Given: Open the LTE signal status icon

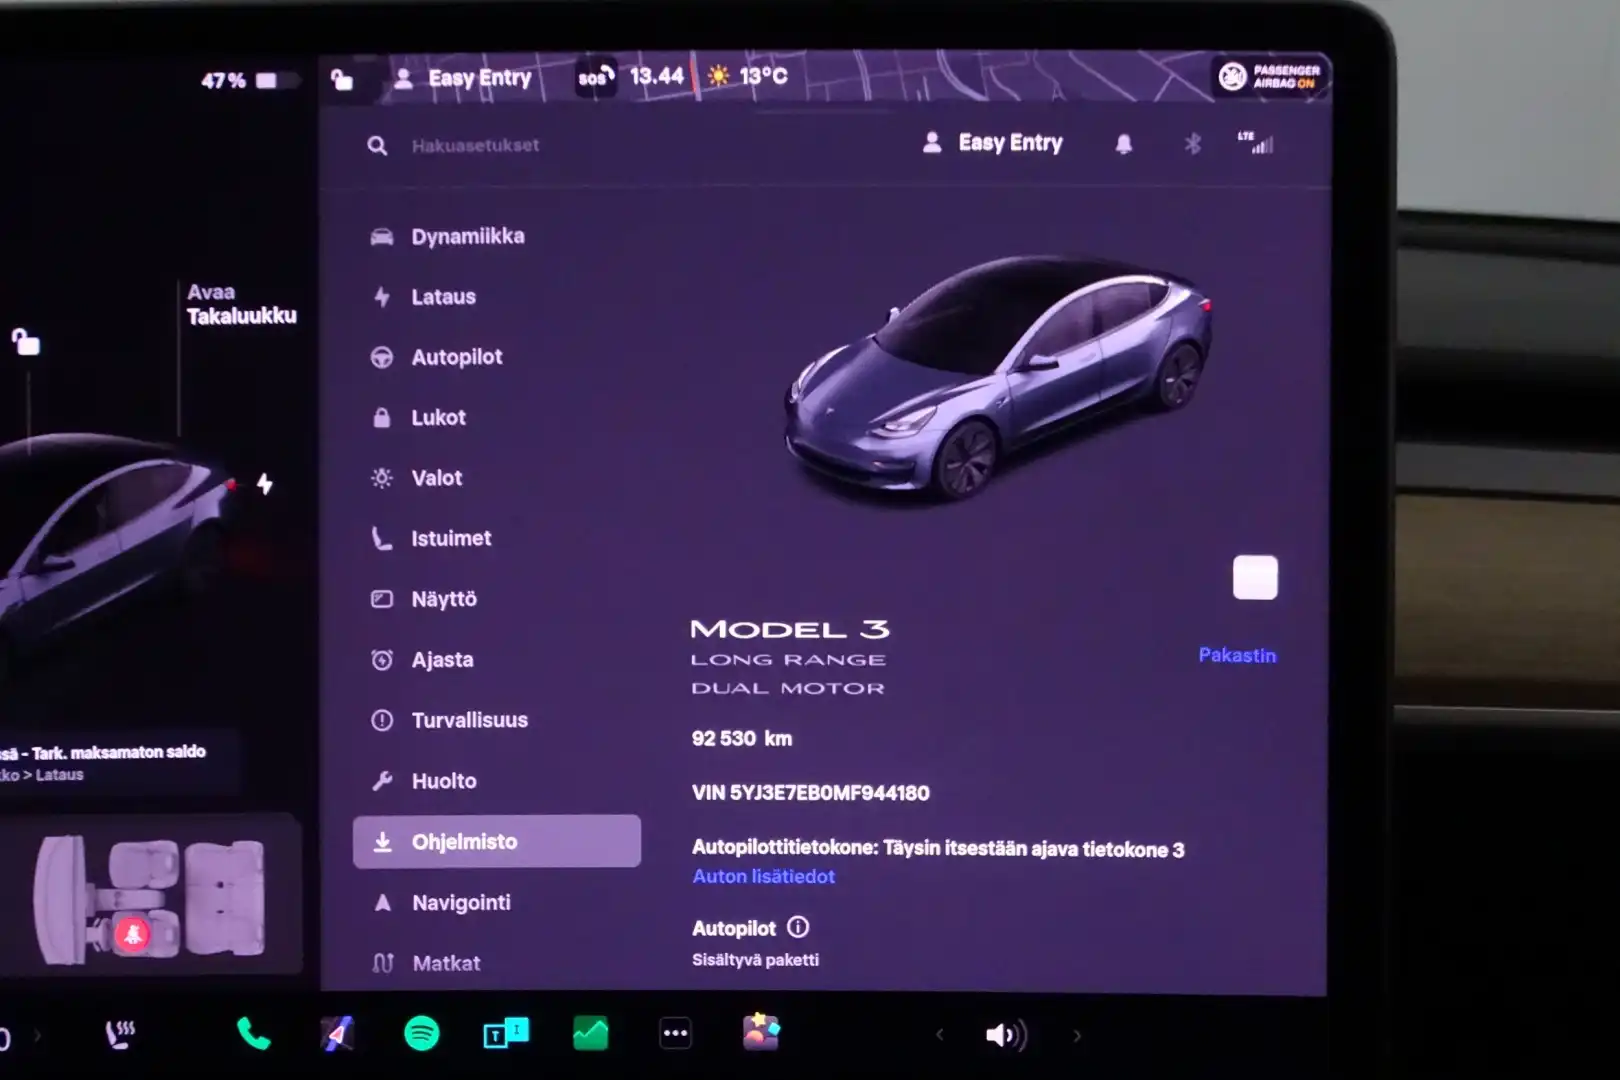Looking at the screenshot, I should coord(1256,143).
